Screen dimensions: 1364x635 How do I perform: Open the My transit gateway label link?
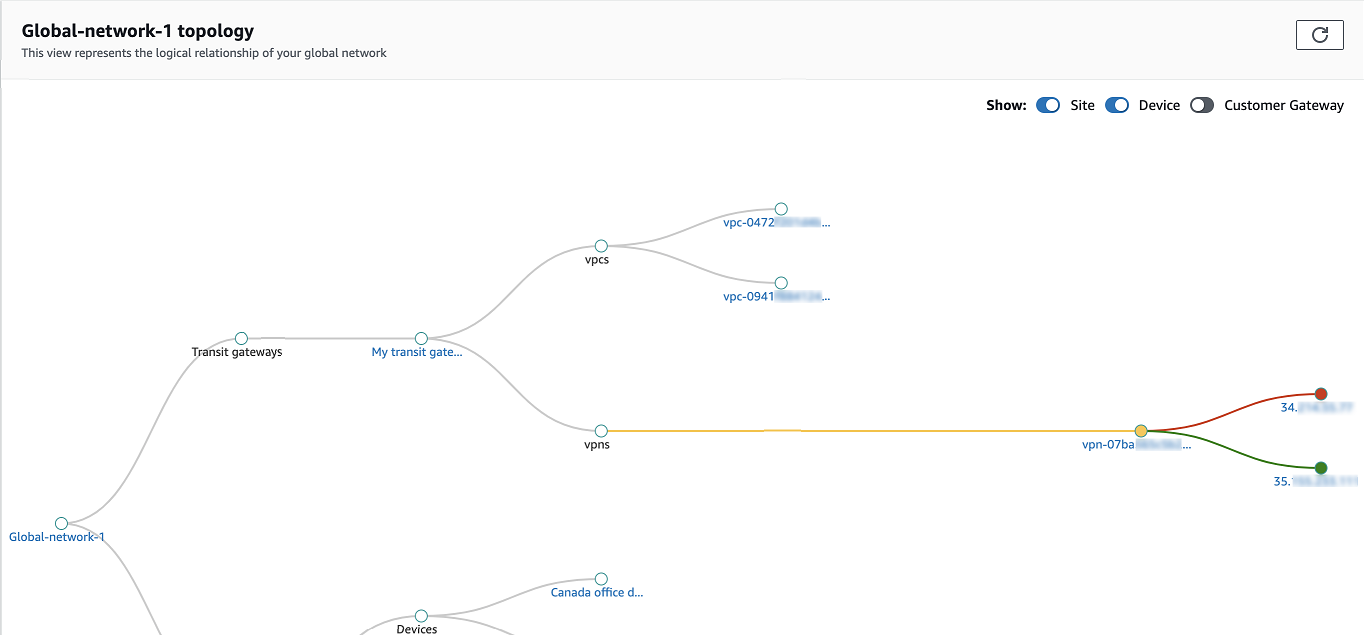[417, 352]
